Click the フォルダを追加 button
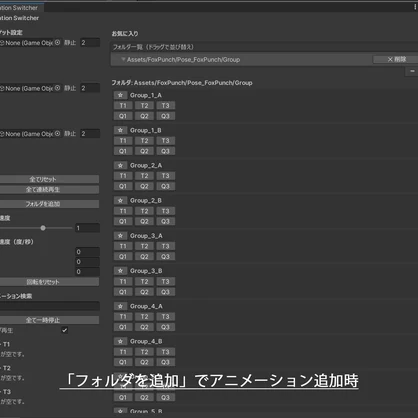The height and width of the screenshot is (418, 418). pos(49,204)
